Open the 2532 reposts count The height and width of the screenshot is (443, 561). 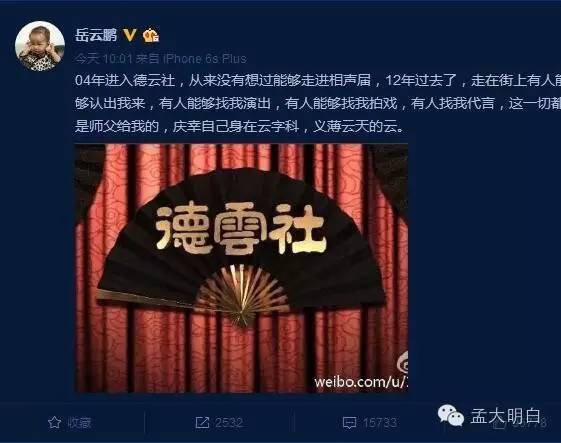pyautogui.click(x=229, y=423)
